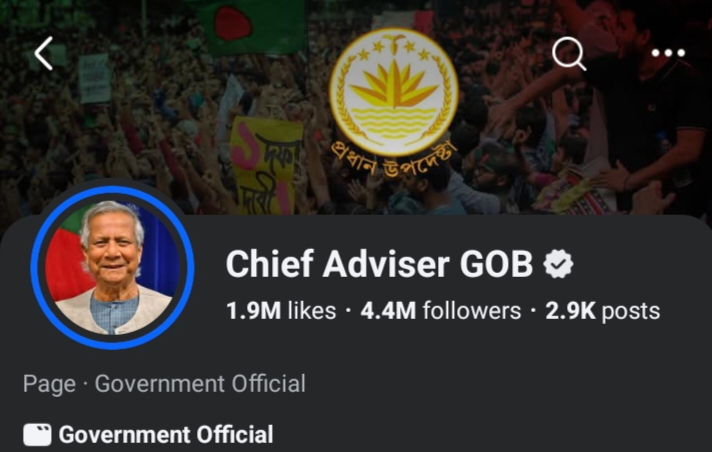Image resolution: width=712 pixels, height=452 pixels.
Task: Select the bold Government Official label
Action: [165, 435]
